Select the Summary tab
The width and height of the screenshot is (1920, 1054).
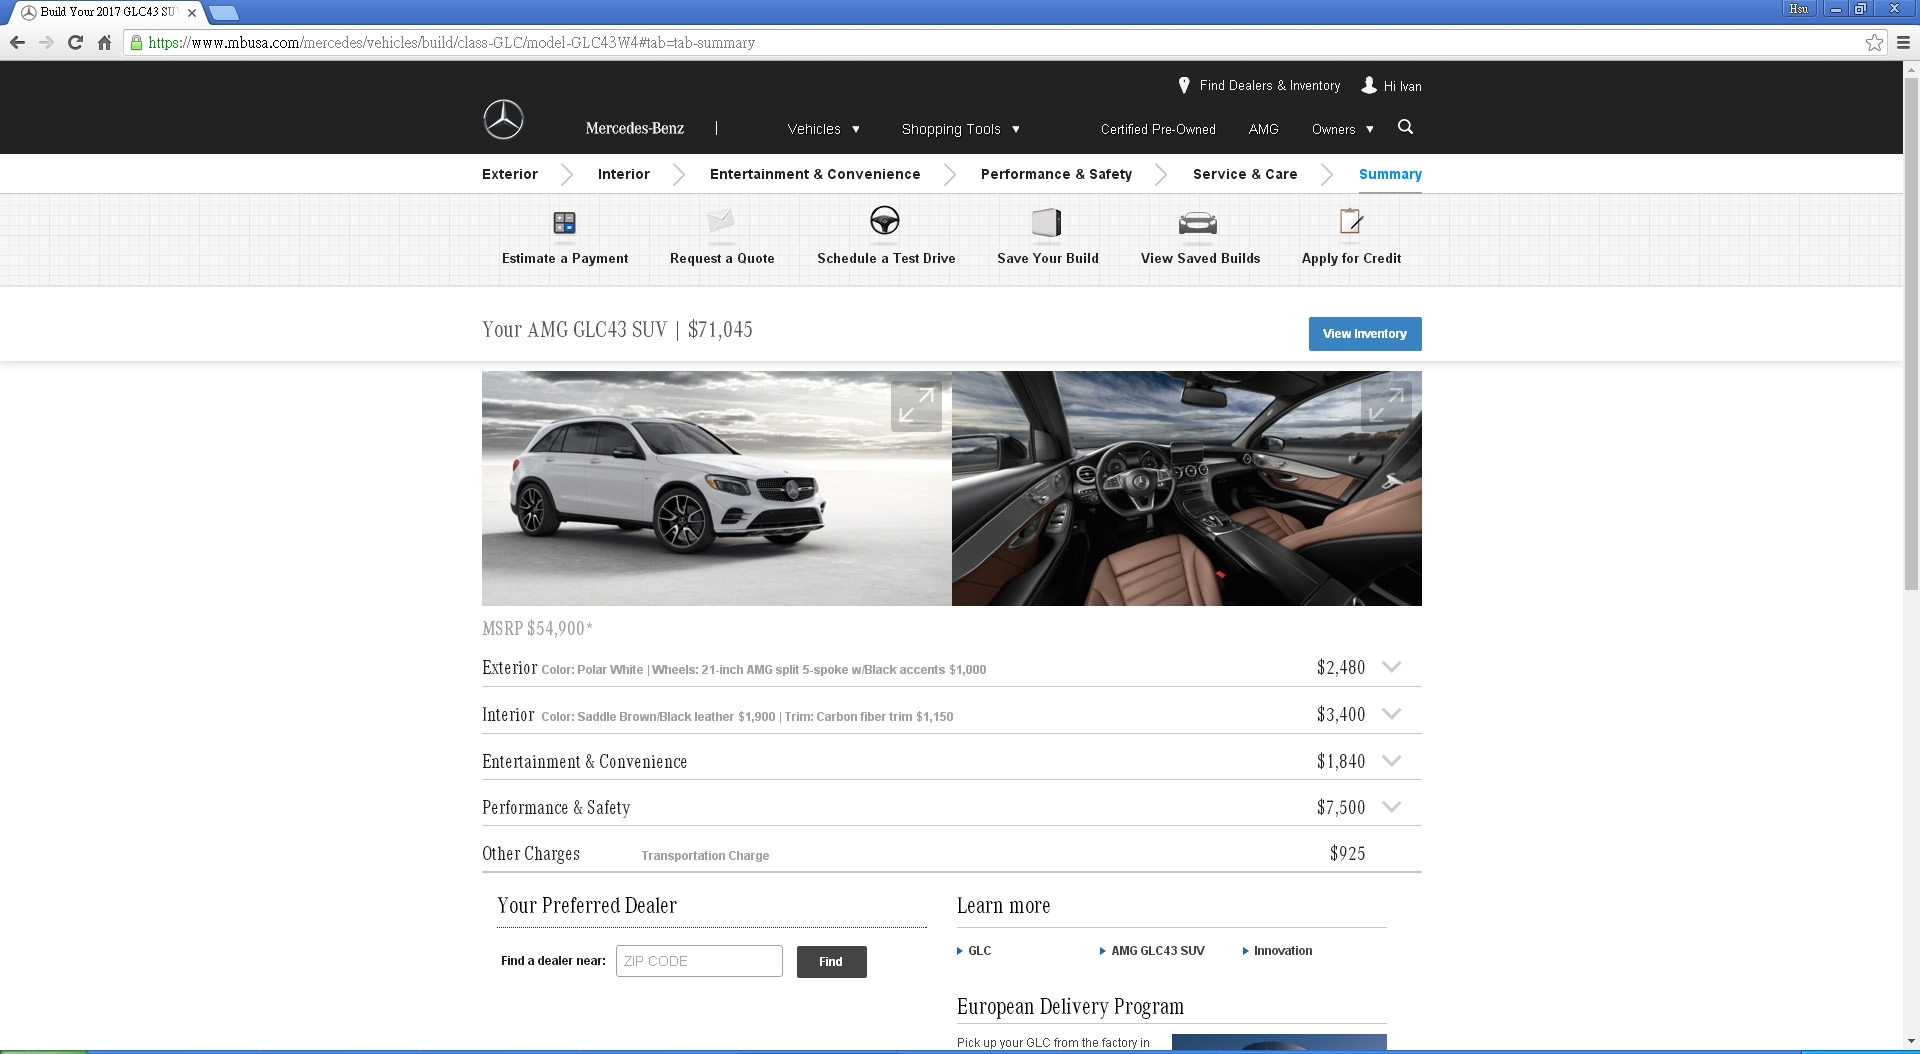1390,174
